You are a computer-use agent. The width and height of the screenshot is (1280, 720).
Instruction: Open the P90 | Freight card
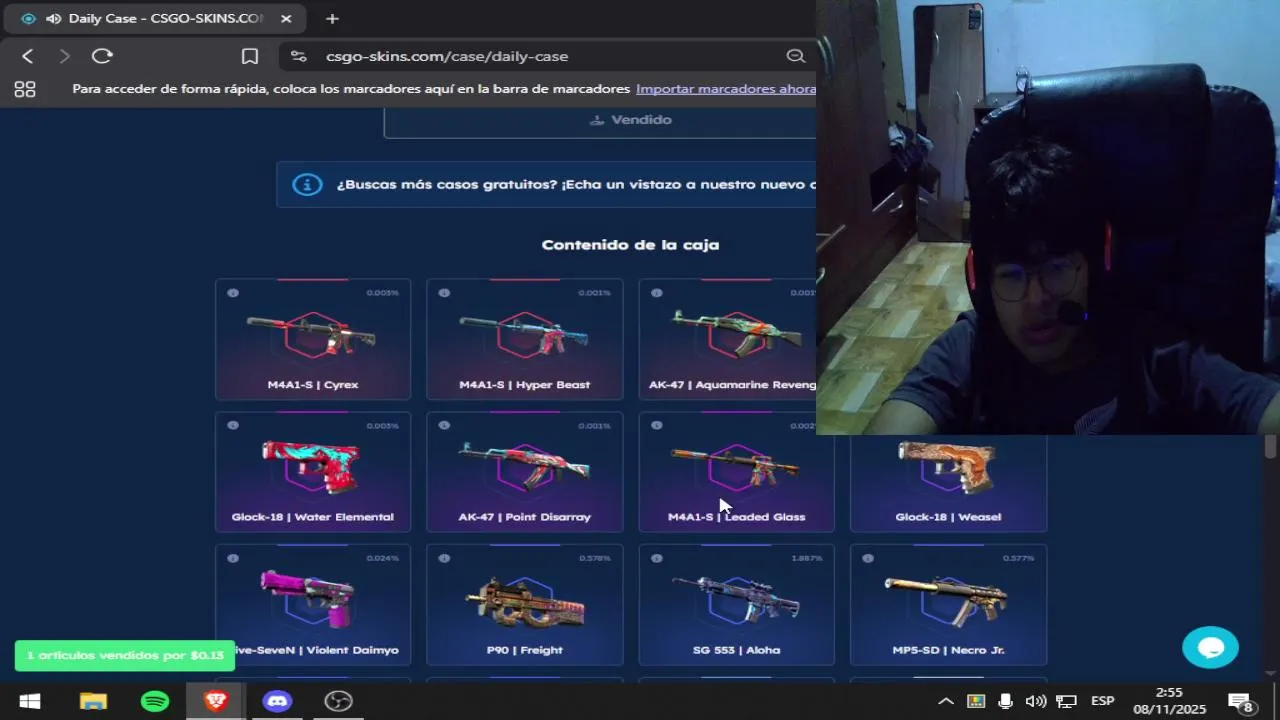point(525,605)
